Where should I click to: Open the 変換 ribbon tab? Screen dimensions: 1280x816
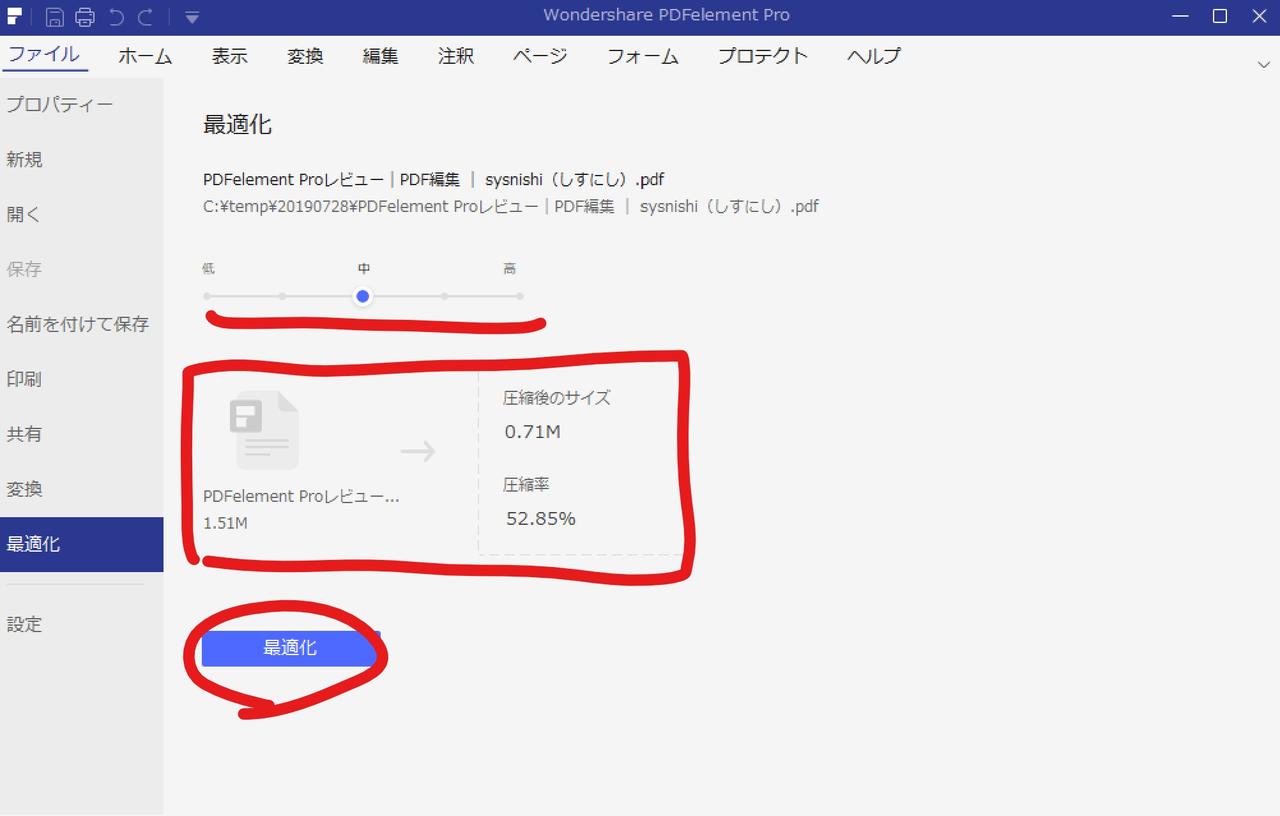tap(305, 56)
